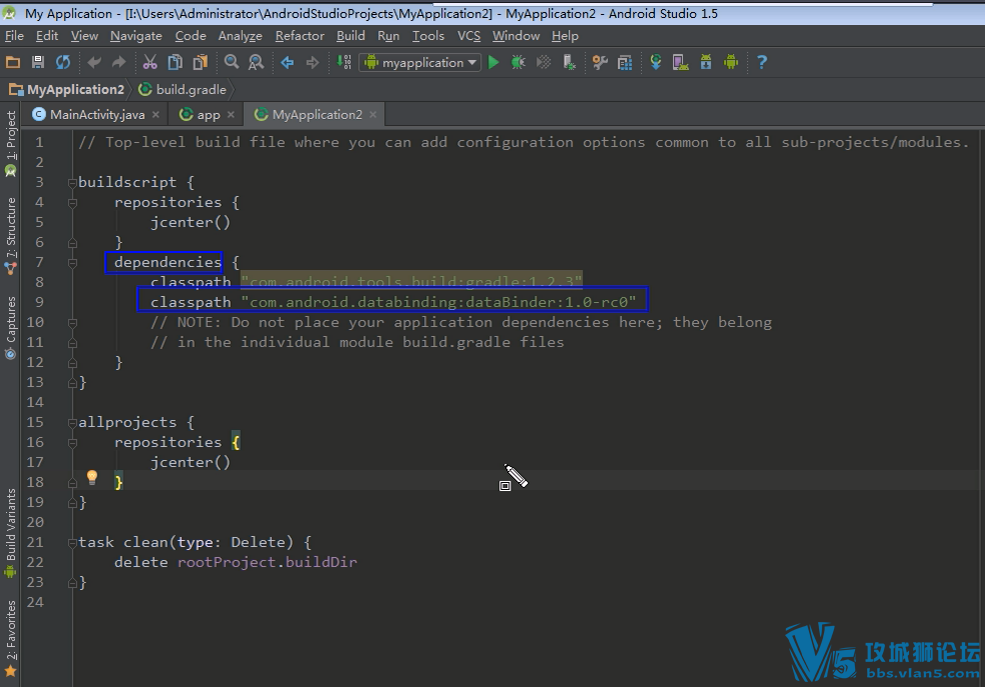
Task: Open the Edit menu
Action: [47, 36]
